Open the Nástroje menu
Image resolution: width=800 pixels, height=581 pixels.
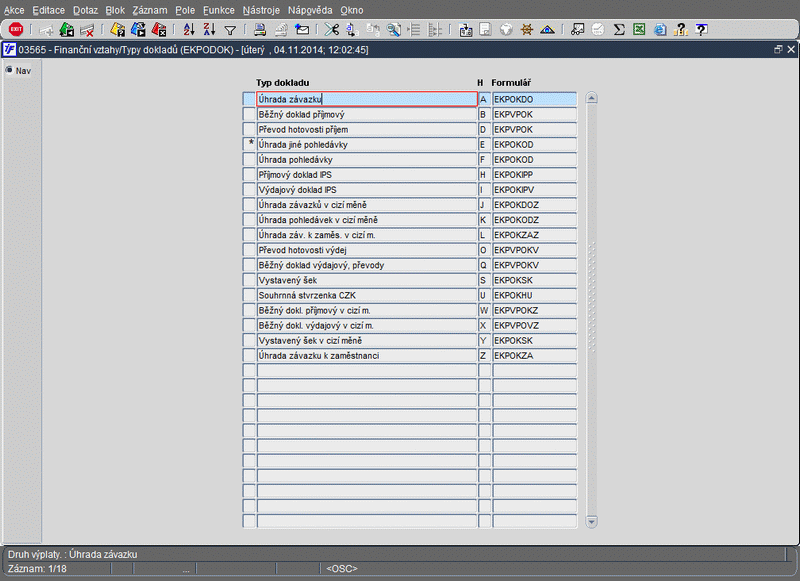pos(261,10)
